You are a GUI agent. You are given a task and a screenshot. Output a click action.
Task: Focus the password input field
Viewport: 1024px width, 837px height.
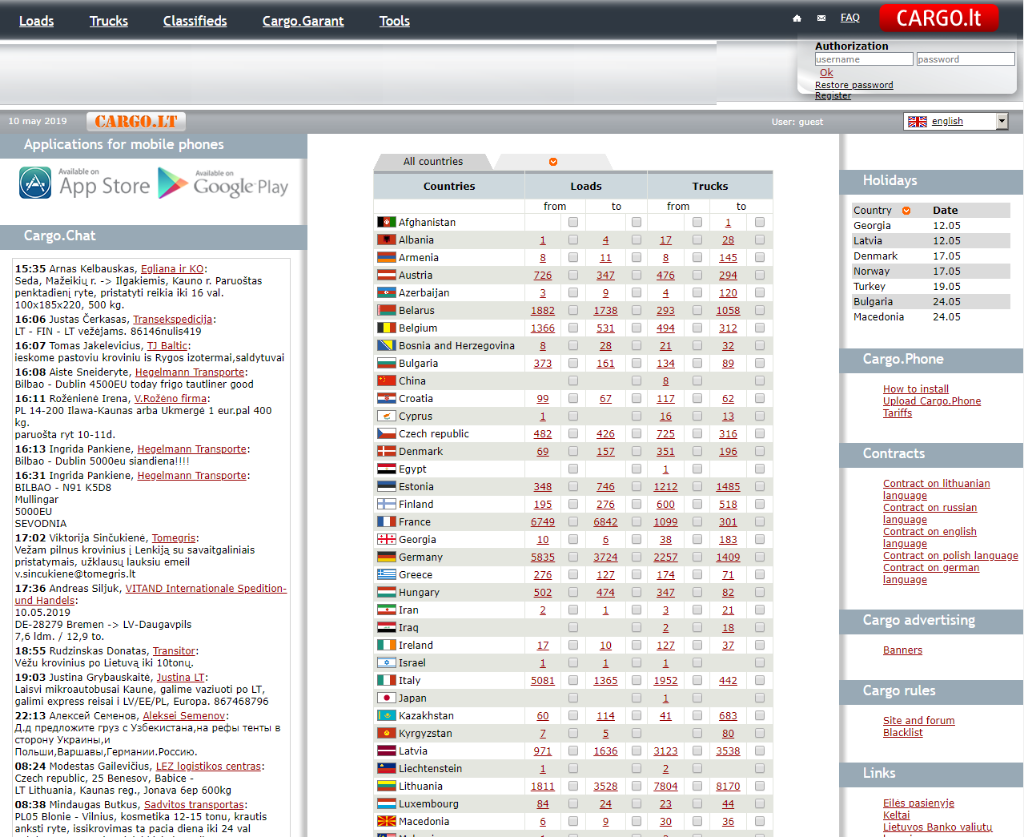(965, 59)
